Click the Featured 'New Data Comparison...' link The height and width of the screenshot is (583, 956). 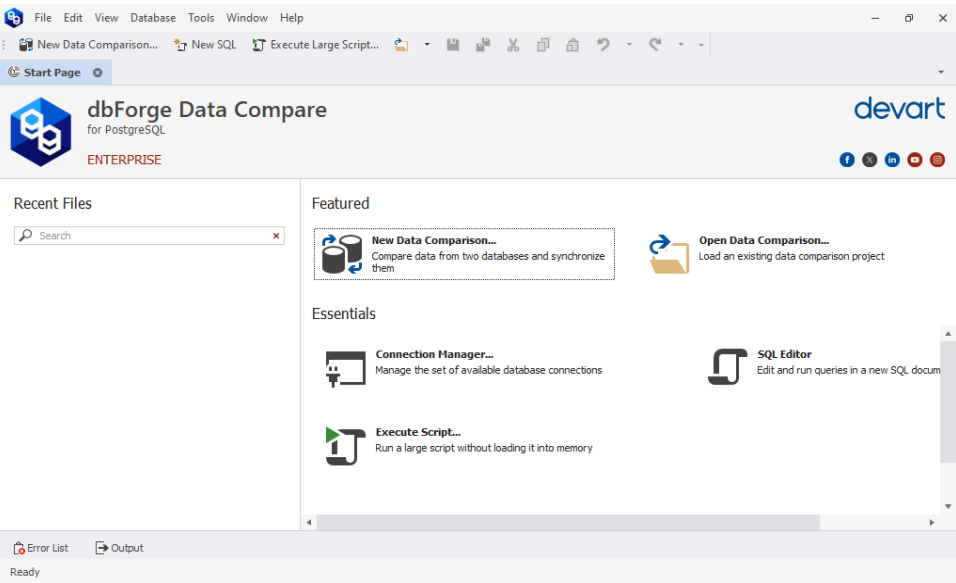pyautogui.click(x=434, y=240)
